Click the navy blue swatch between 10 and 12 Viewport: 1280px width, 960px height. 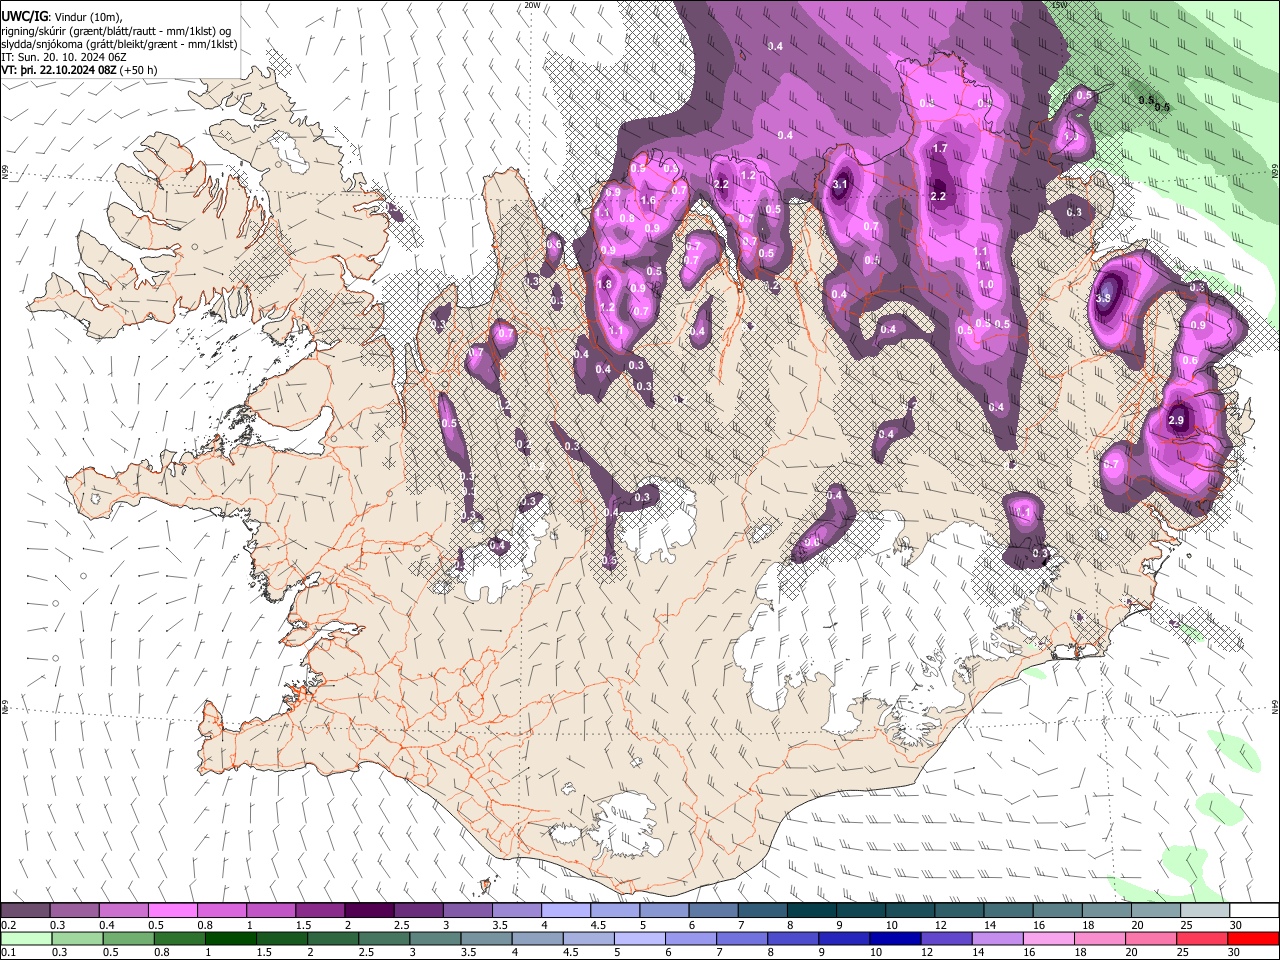tap(895, 939)
